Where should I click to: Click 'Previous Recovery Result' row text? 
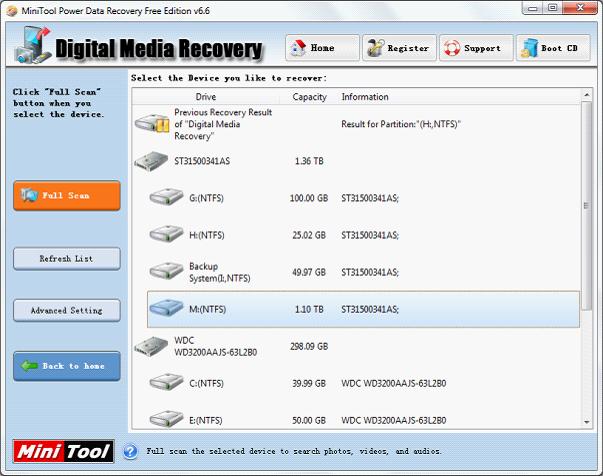223,124
